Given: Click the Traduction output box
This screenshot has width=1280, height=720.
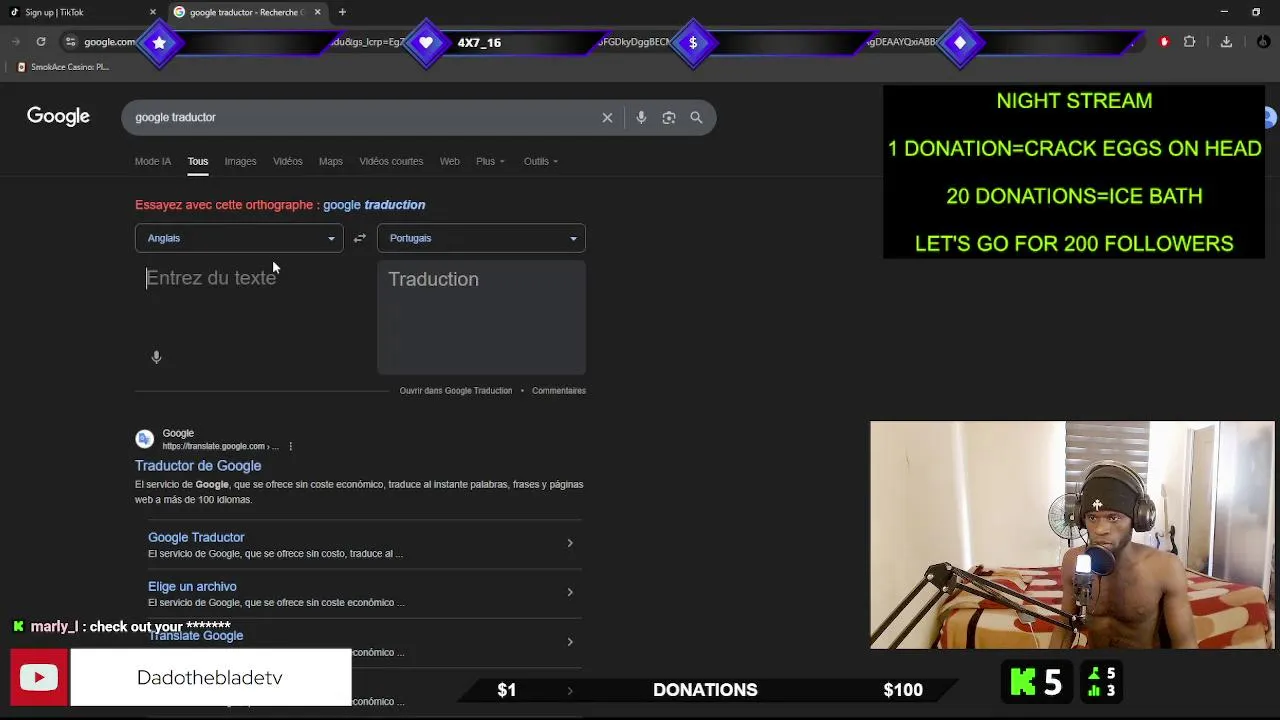Looking at the screenshot, I should 481,317.
